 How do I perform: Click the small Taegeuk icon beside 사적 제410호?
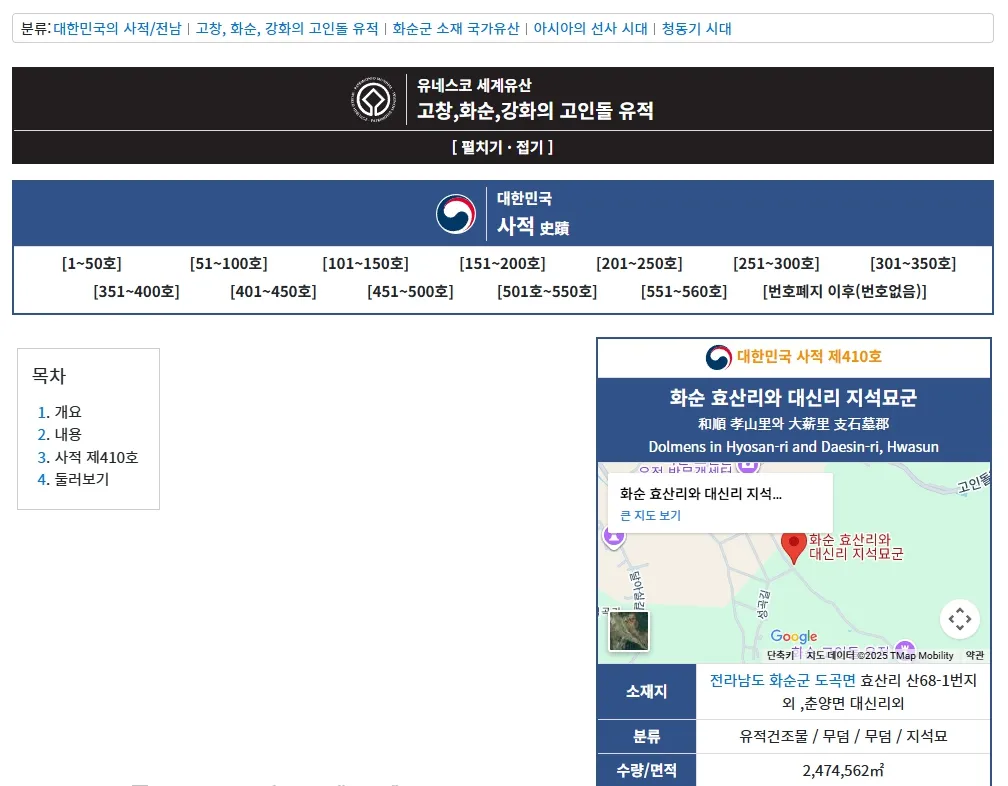[x=718, y=357]
